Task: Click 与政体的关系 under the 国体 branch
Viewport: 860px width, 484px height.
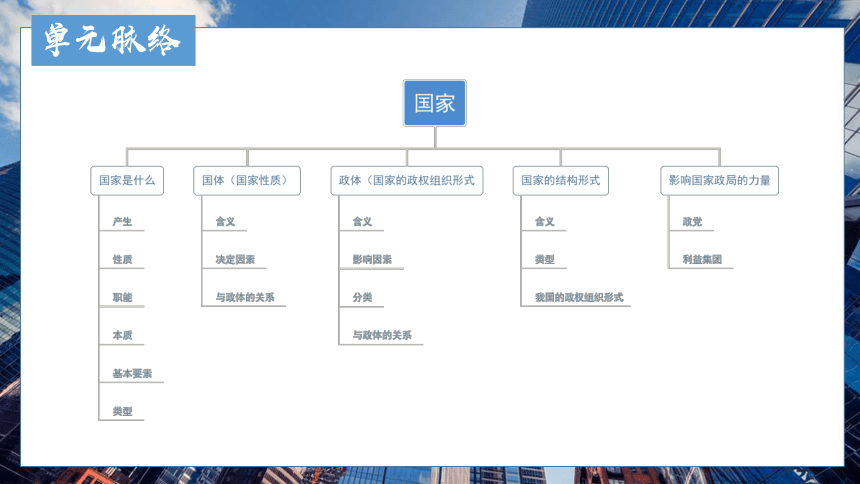Action: (x=245, y=297)
